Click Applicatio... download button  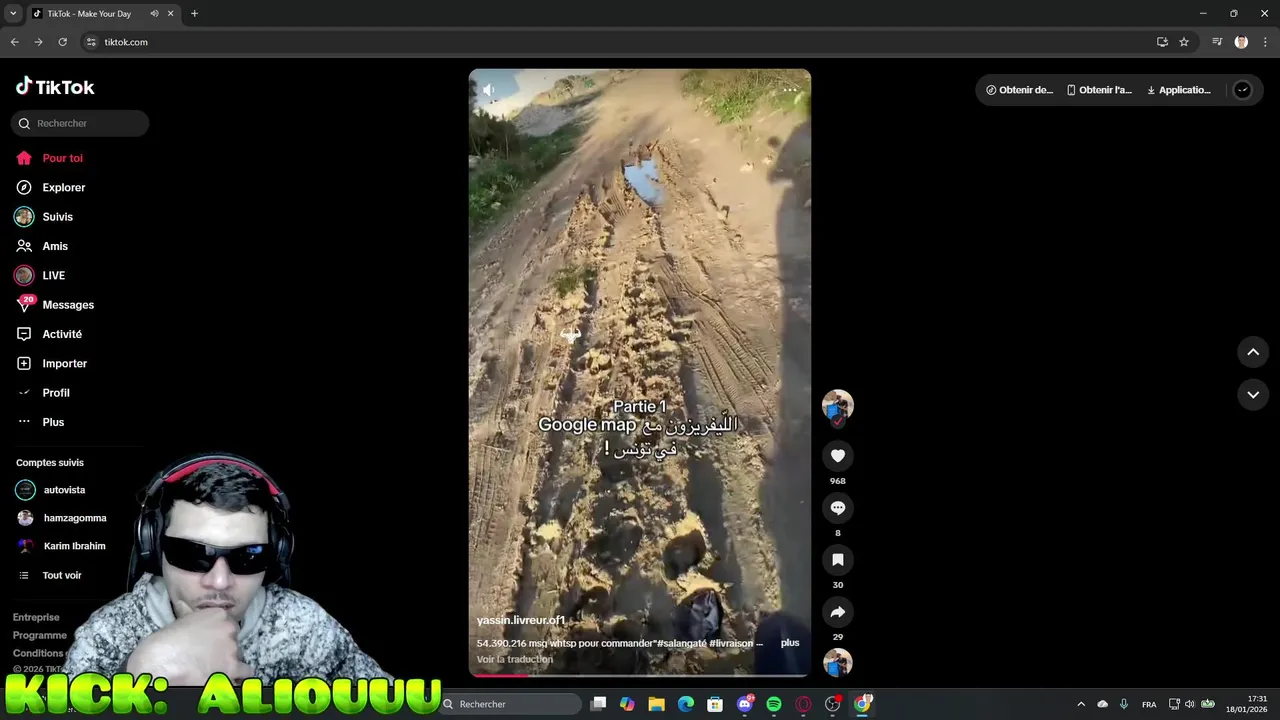pyautogui.click(x=1179, y=90)
